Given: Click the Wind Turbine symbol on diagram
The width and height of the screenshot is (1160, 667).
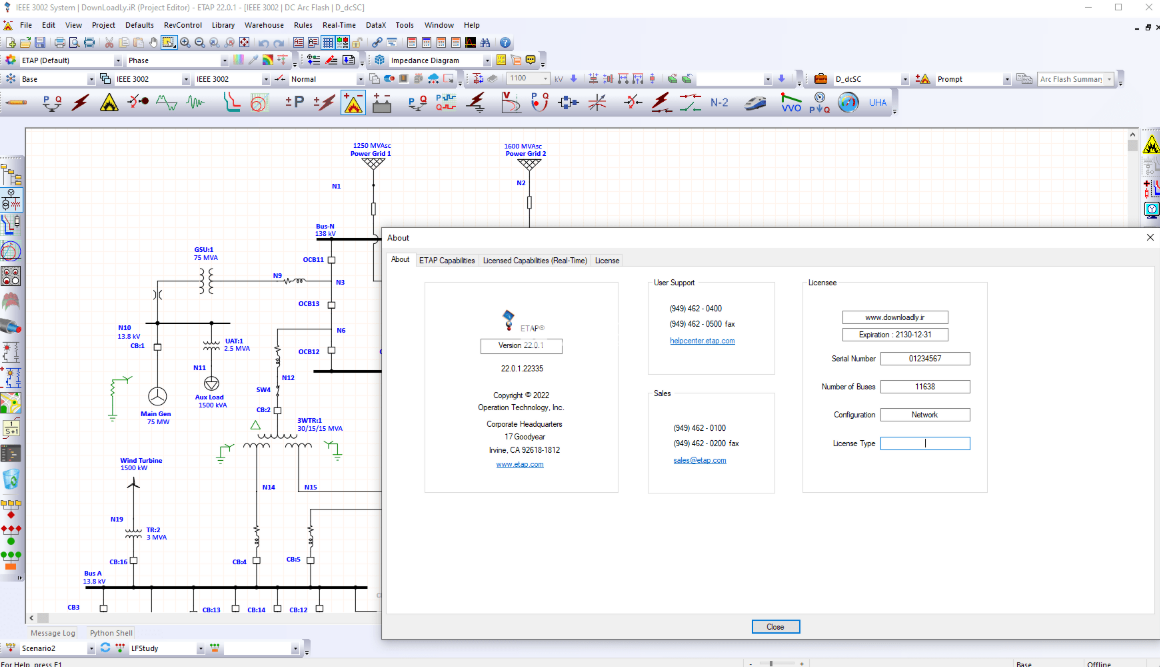Looking at the screenshot, I should pos(133,484).
